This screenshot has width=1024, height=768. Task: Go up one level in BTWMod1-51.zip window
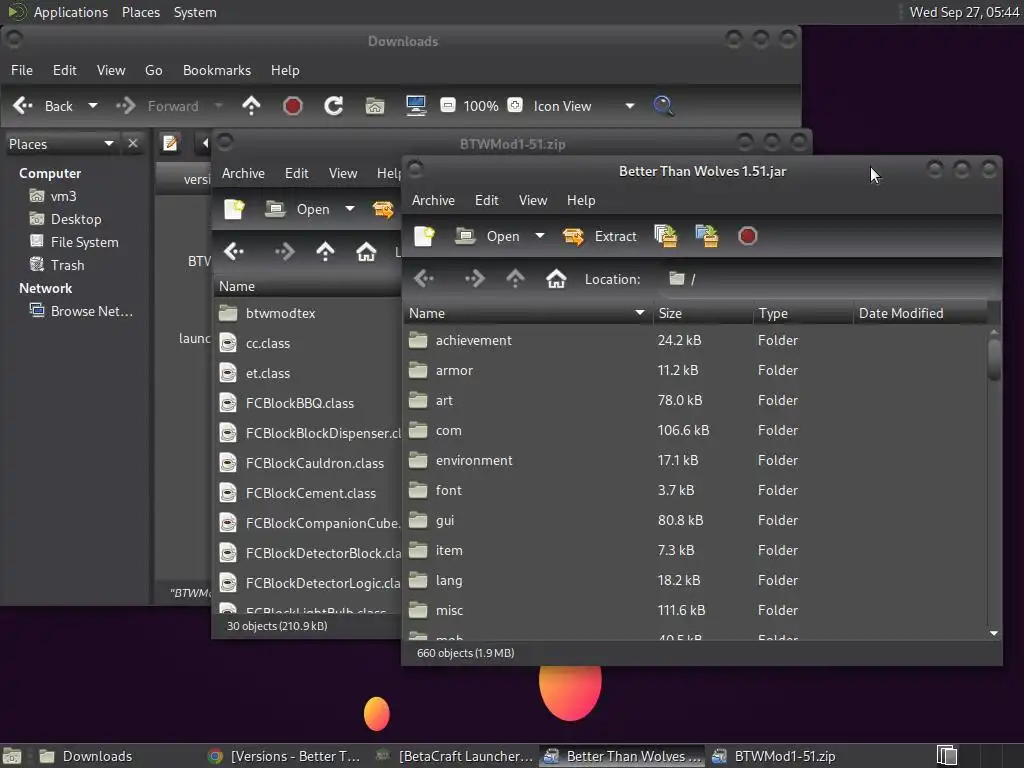pyautogui.click(x=325, y=251)
